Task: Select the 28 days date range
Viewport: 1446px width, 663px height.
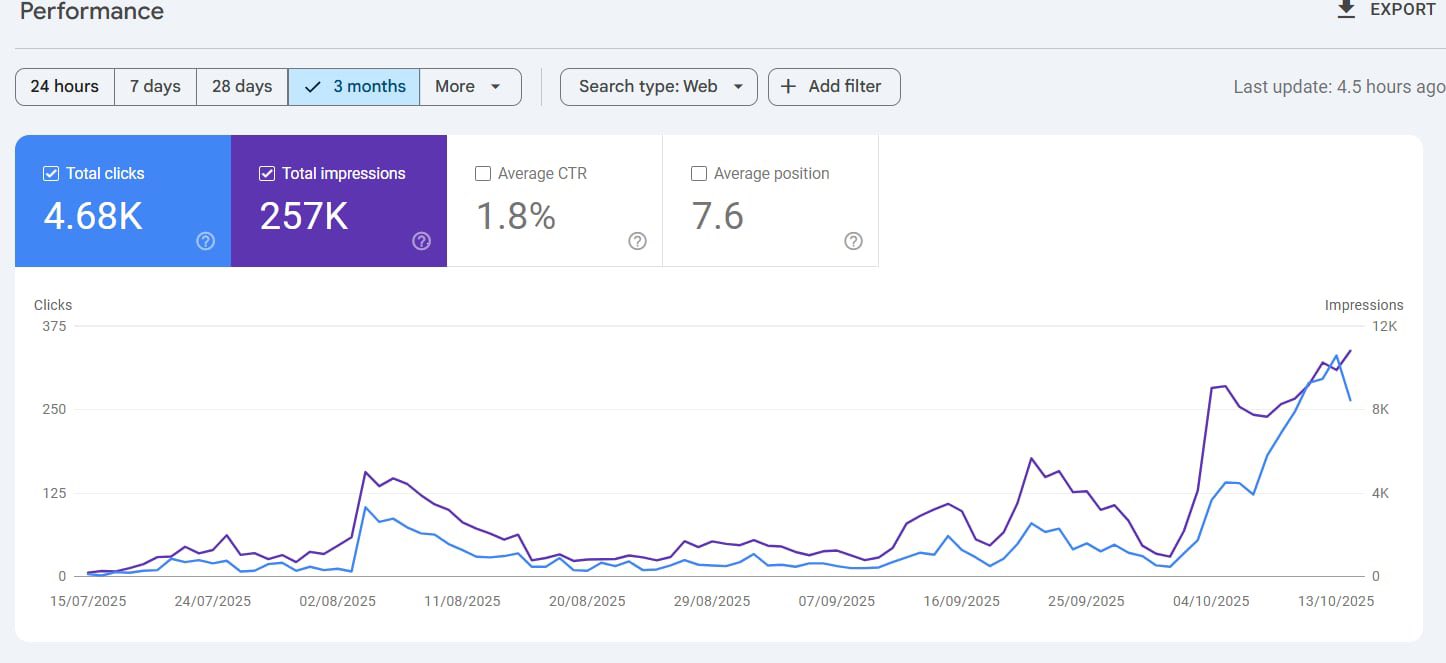Action: (x=241, y=87)
